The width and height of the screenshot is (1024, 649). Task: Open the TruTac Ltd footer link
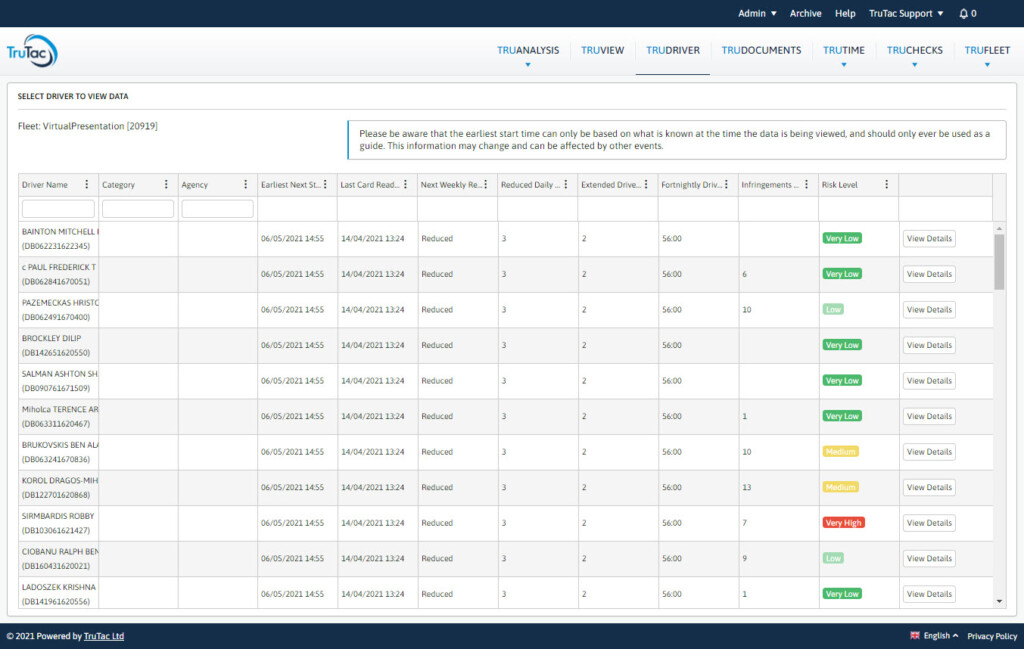coord(104,636)
